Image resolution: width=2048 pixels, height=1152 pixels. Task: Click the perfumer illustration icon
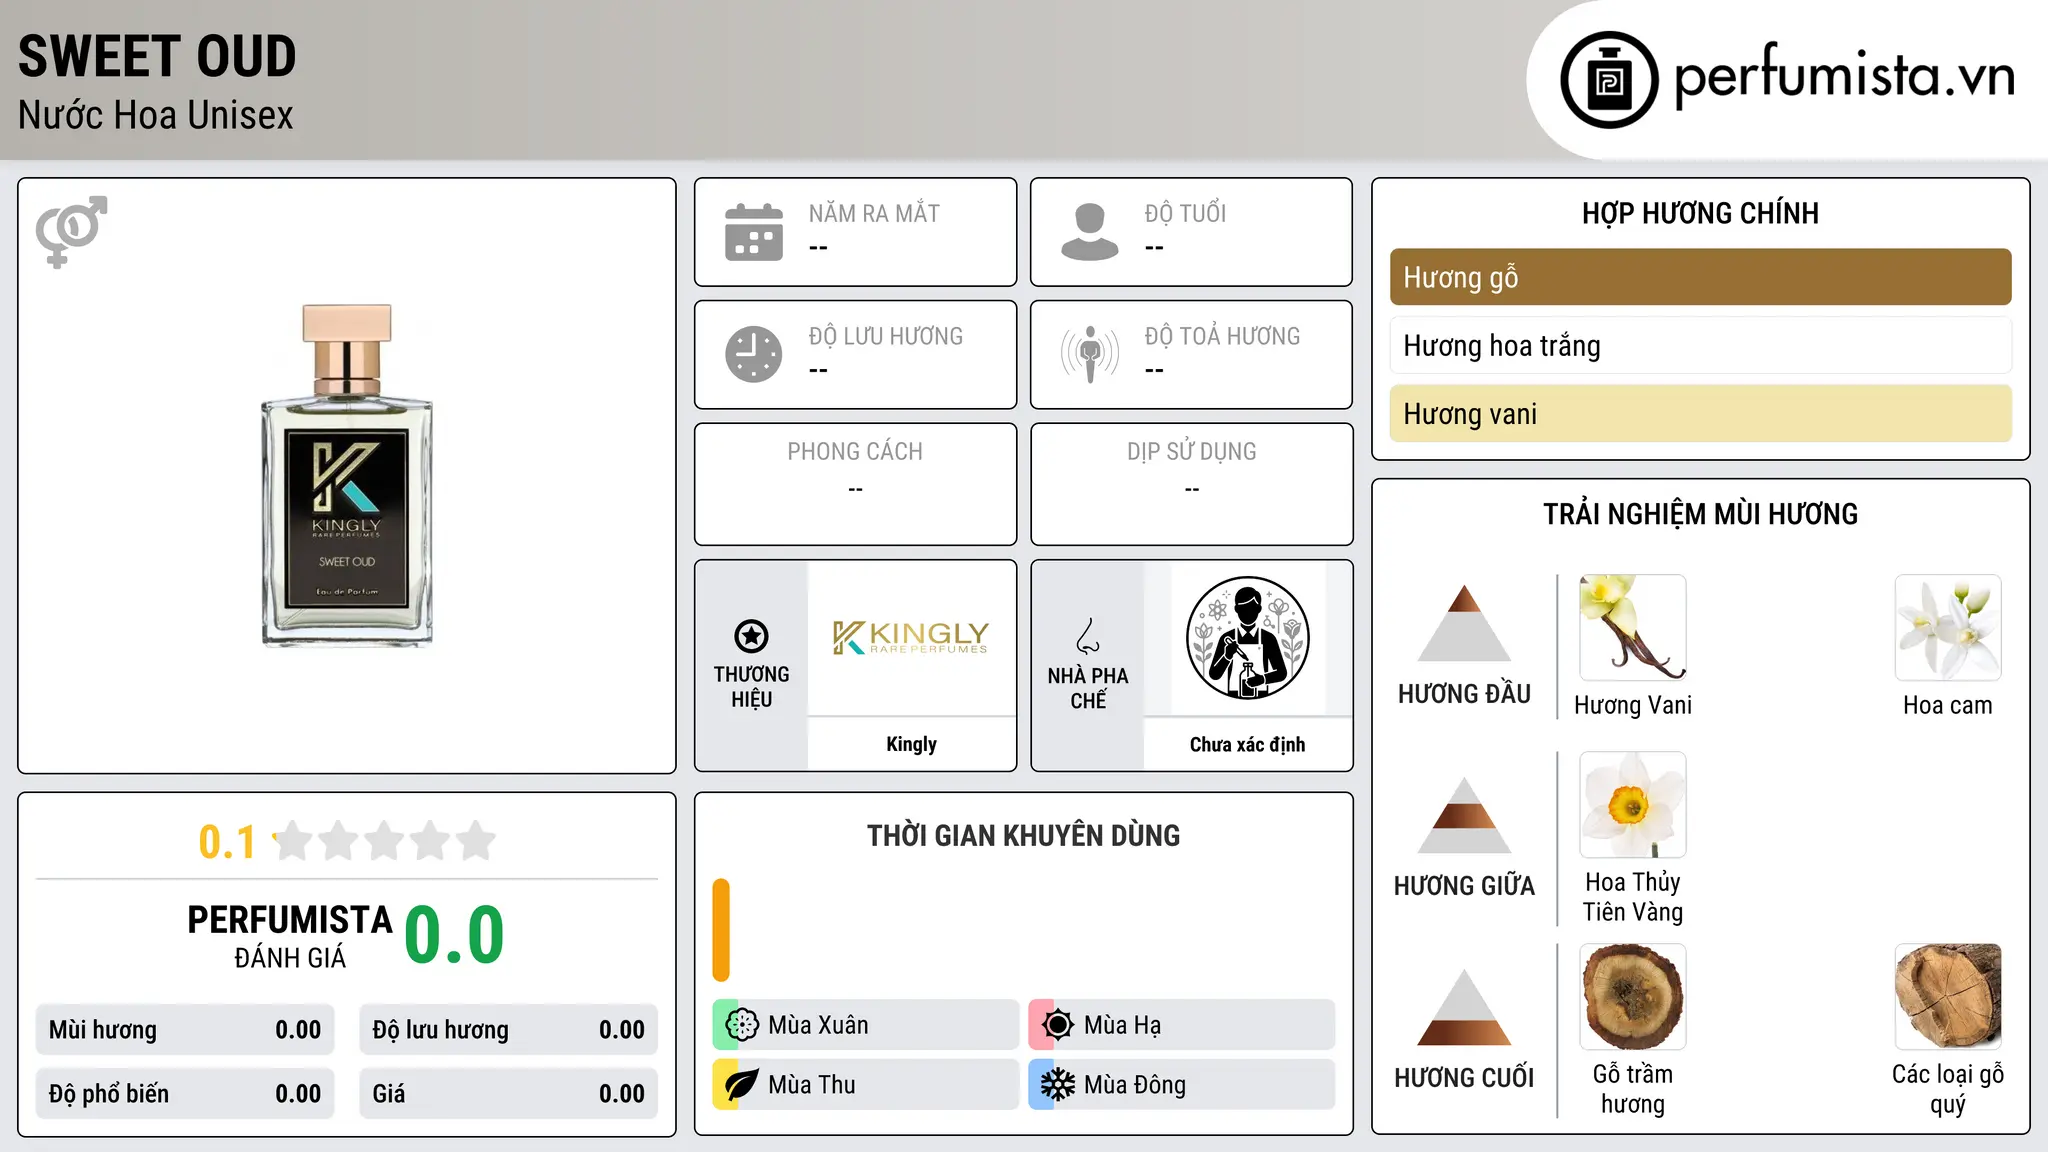click(x=1247, y=638)
